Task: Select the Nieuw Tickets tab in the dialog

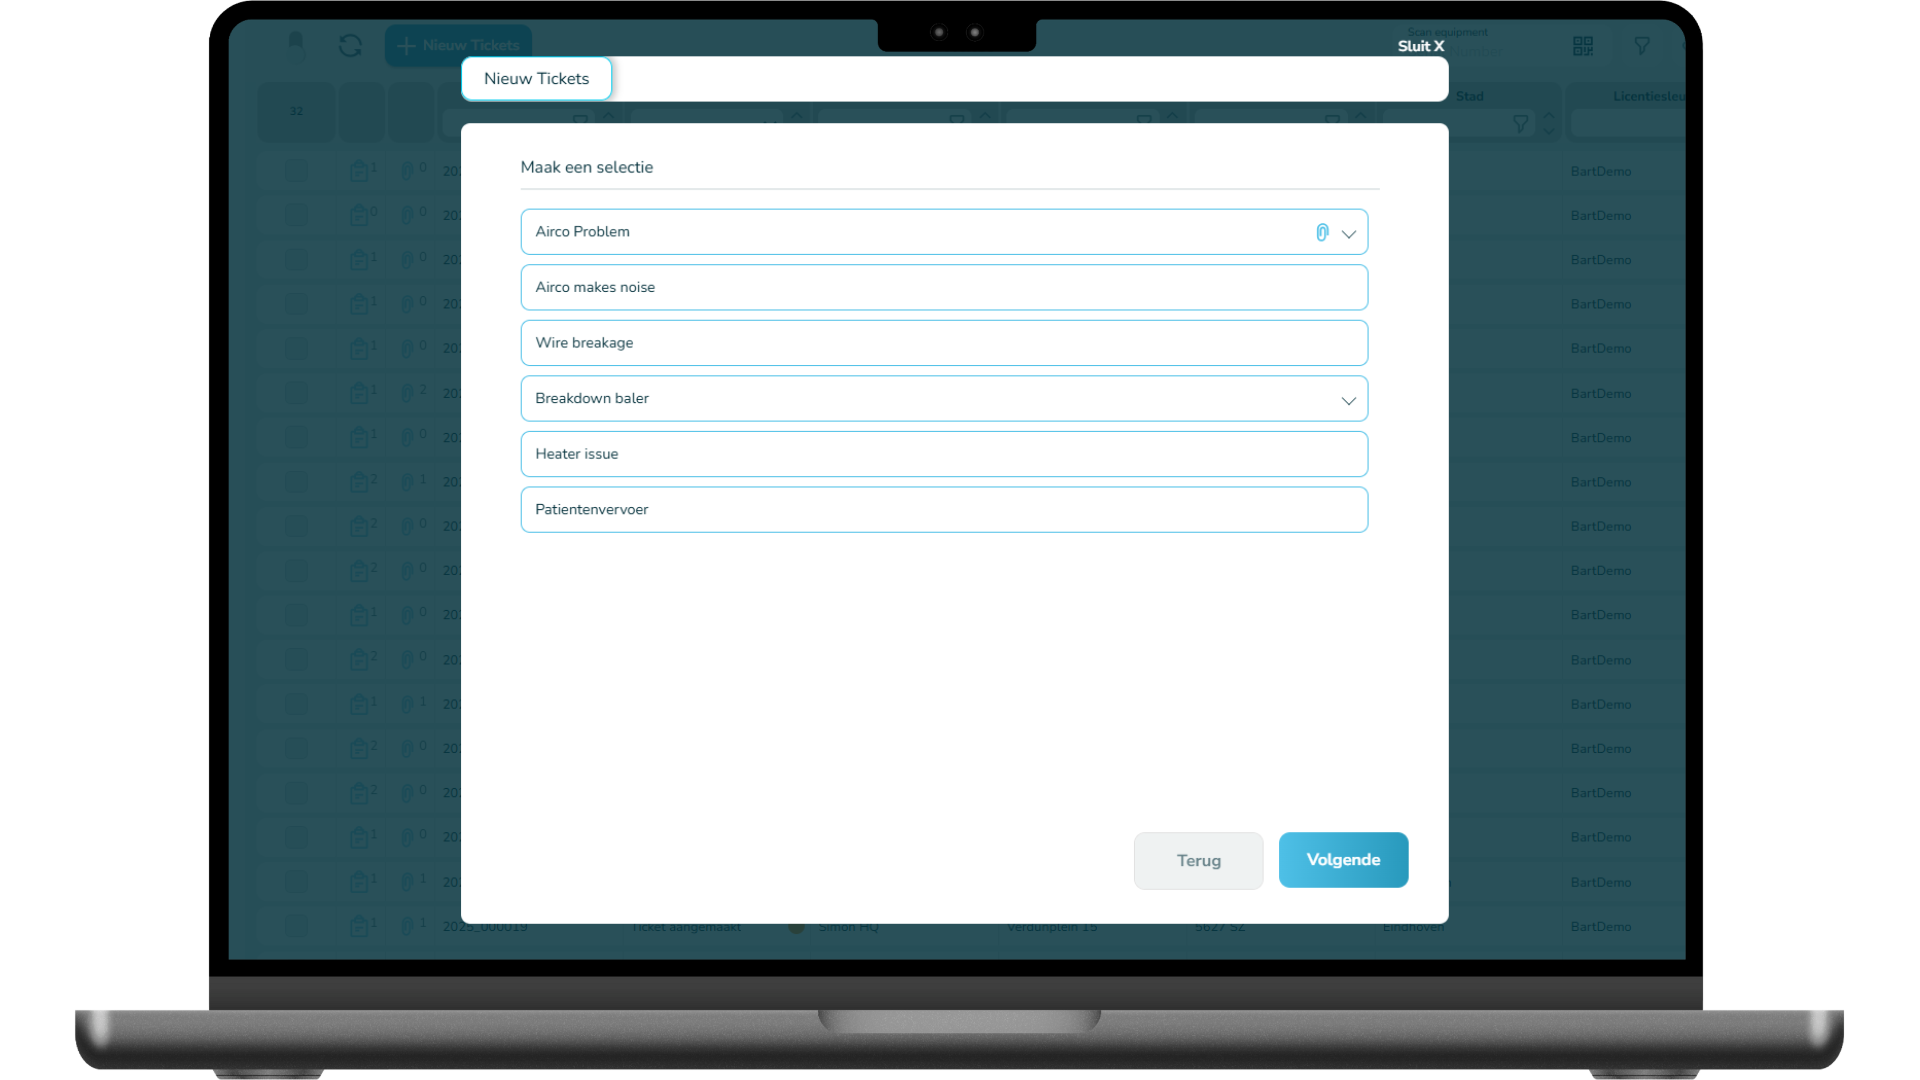Action: click(536, 79)
